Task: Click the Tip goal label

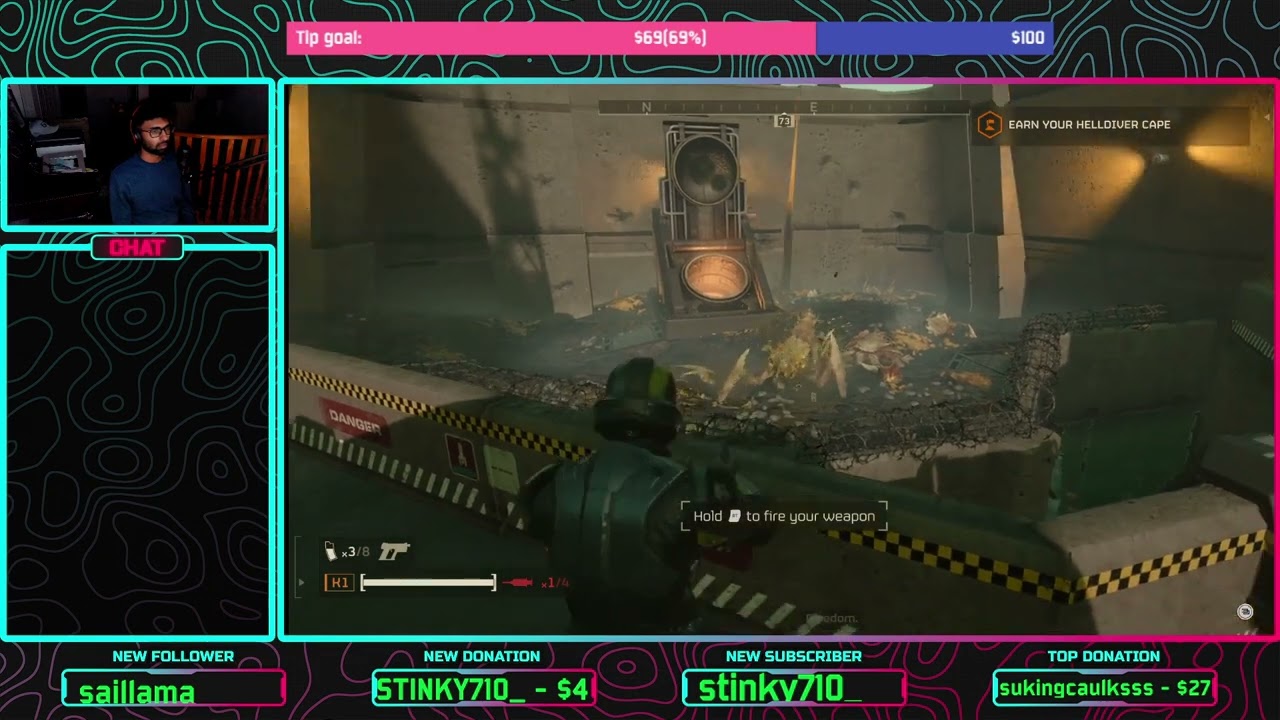Action: 329,38
